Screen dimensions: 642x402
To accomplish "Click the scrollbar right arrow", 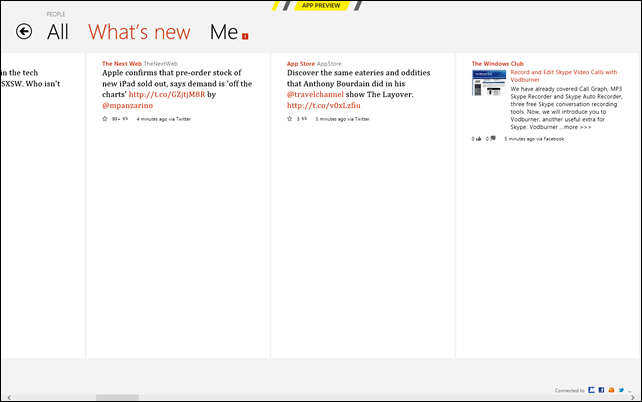I will (x=632, y=397).
